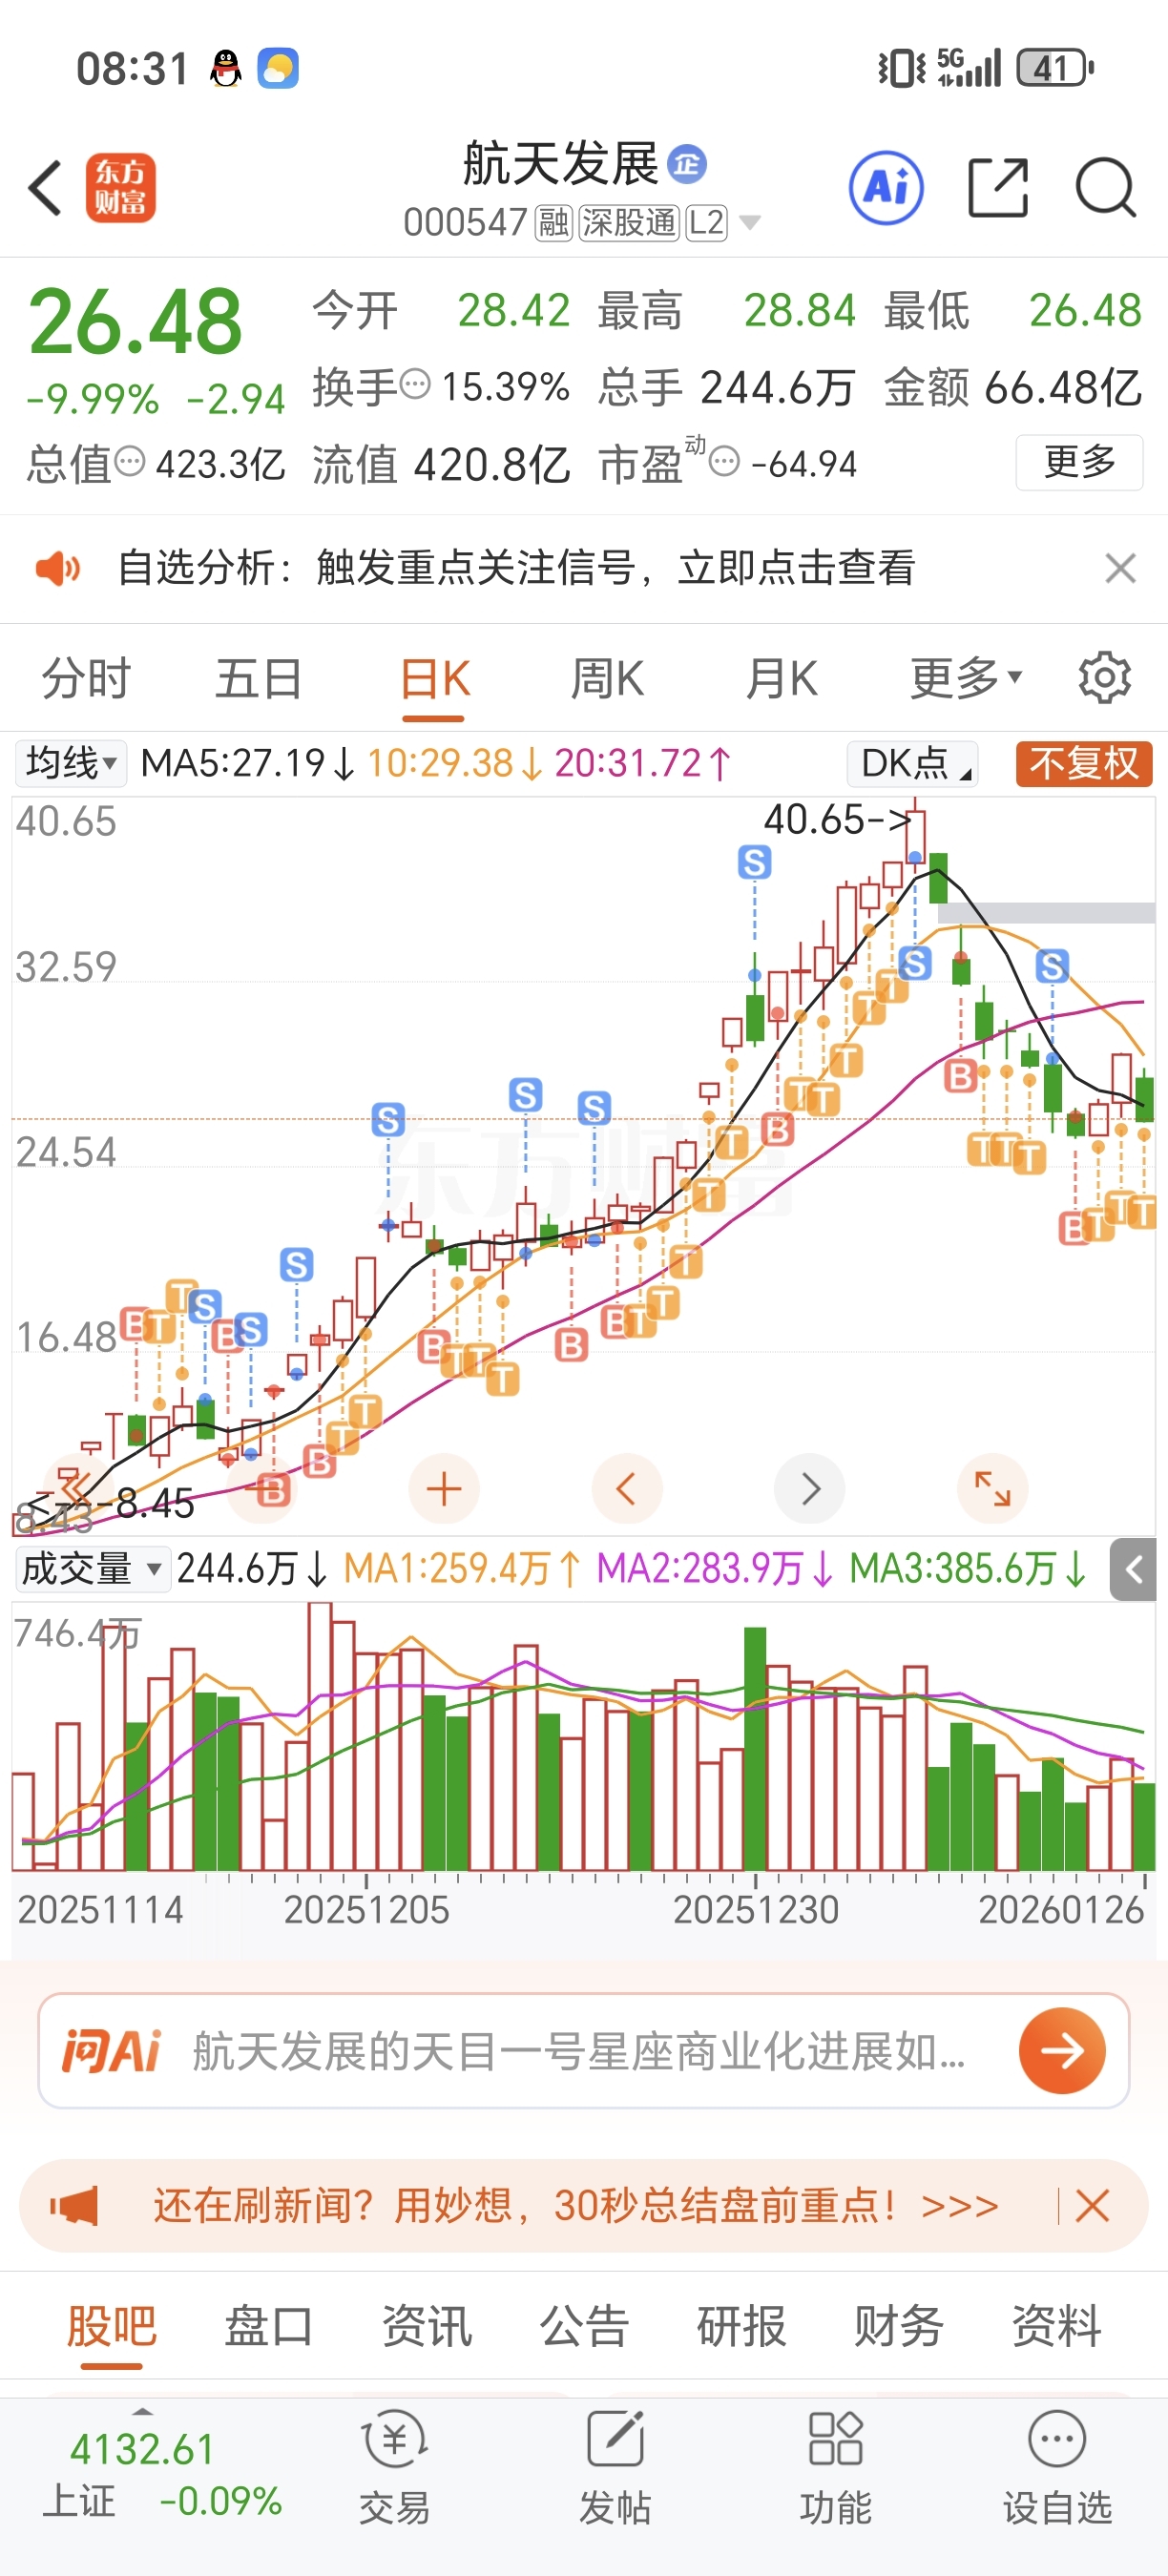The height and width of the screenshot is (2576, 1168).
Task: Toggle 不复权 adjustment mode
Action: coord(1084,763)
